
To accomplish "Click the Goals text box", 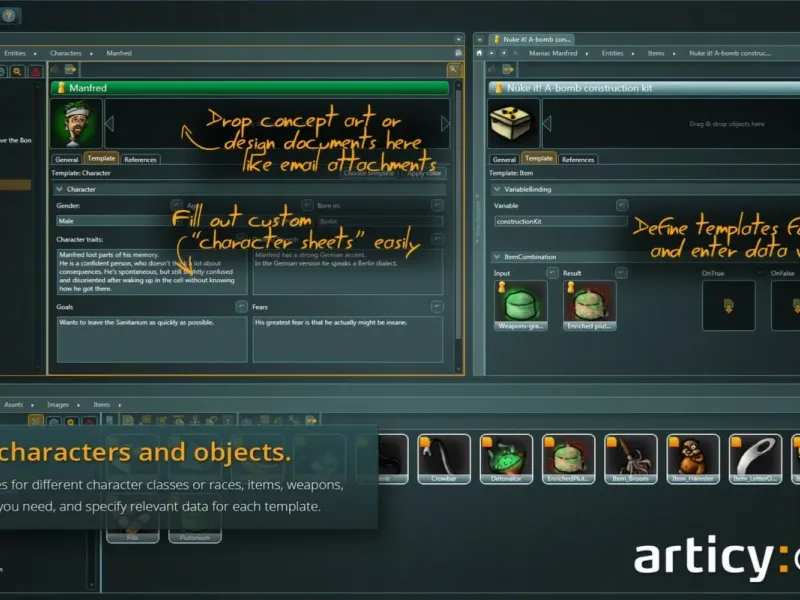I will (x=152, y=339).
